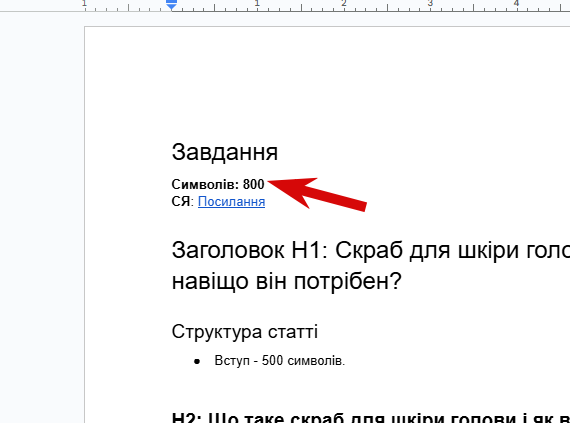Click bullet item Вступ - 500 символів.
Image resolution: width=570 pixels, height=423 pixels.
(280, 361)
